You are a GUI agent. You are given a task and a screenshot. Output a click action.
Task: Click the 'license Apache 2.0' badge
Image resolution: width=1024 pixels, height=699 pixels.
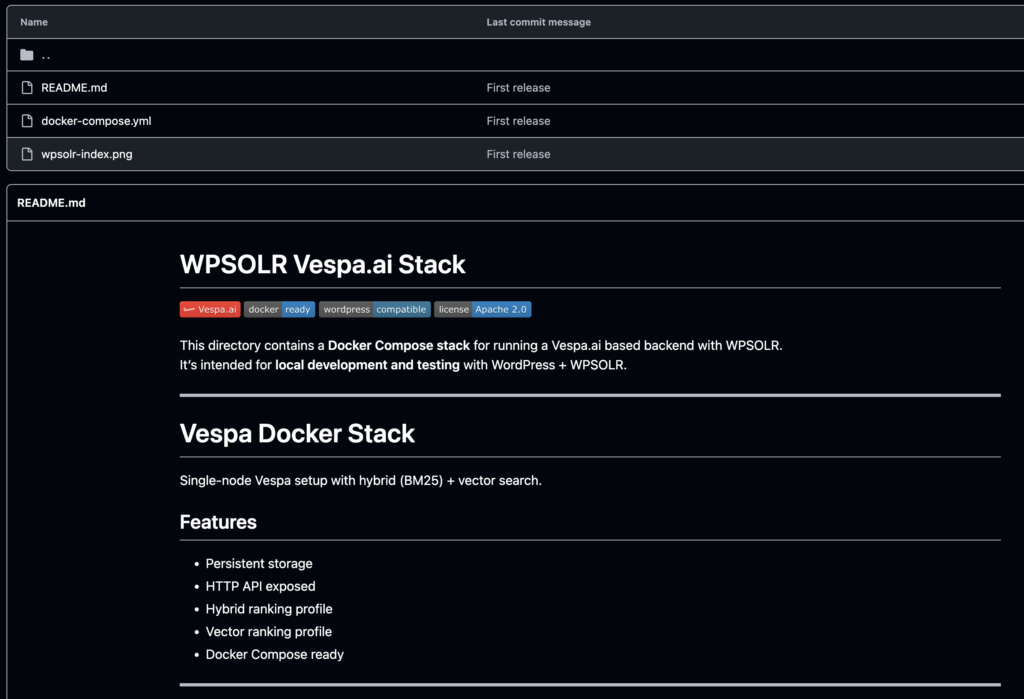[483, 310]
